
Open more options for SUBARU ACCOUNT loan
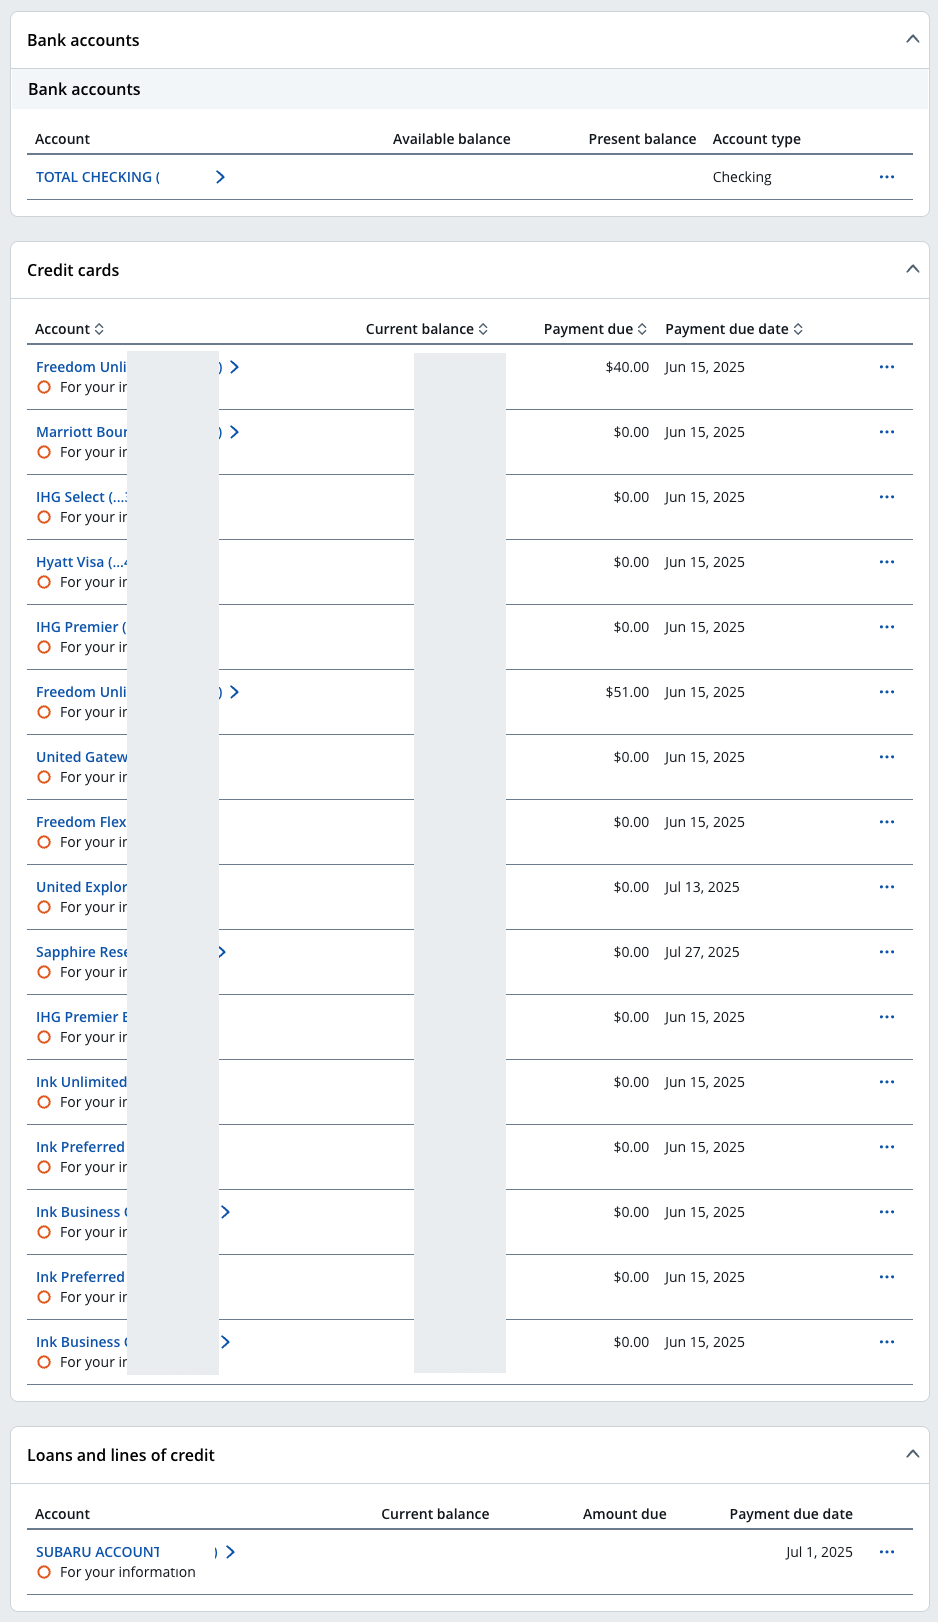click(886, 1552)
